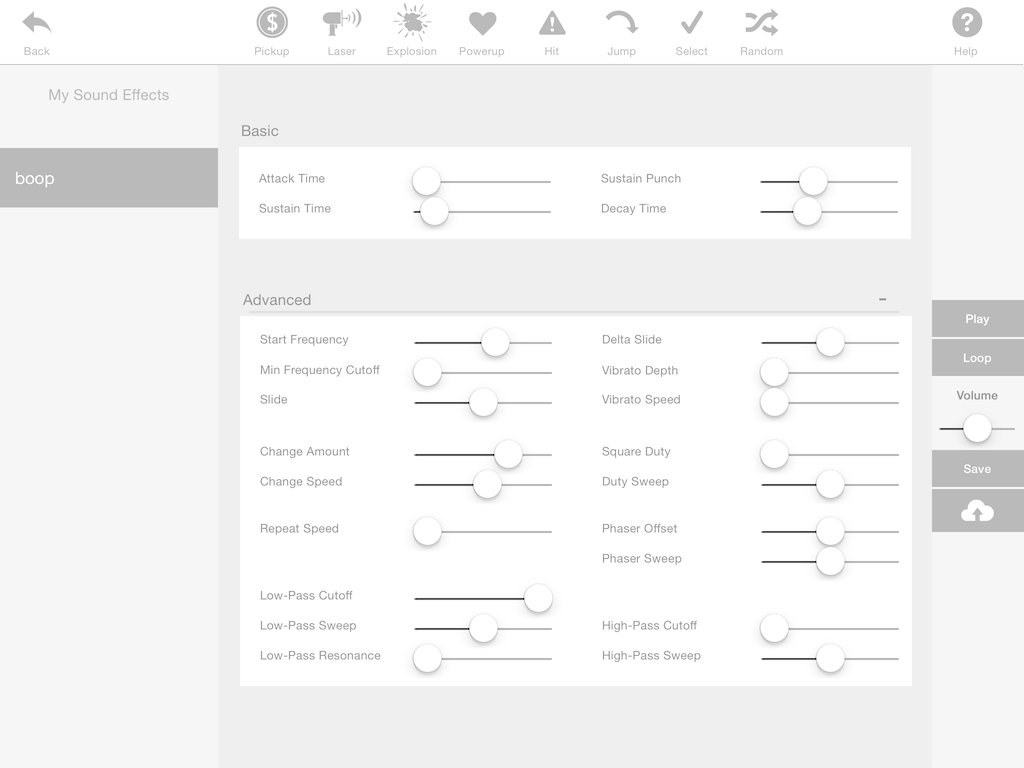Generate an Explosion sound effect

click(x=411, y=22)
